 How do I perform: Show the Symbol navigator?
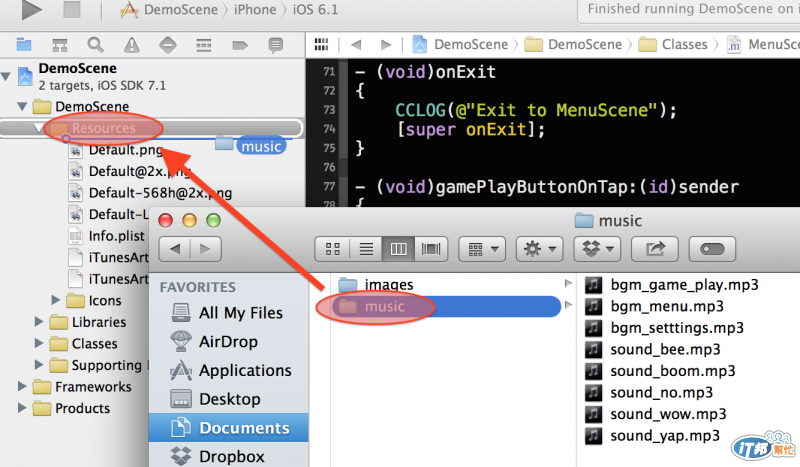point(60,45)
